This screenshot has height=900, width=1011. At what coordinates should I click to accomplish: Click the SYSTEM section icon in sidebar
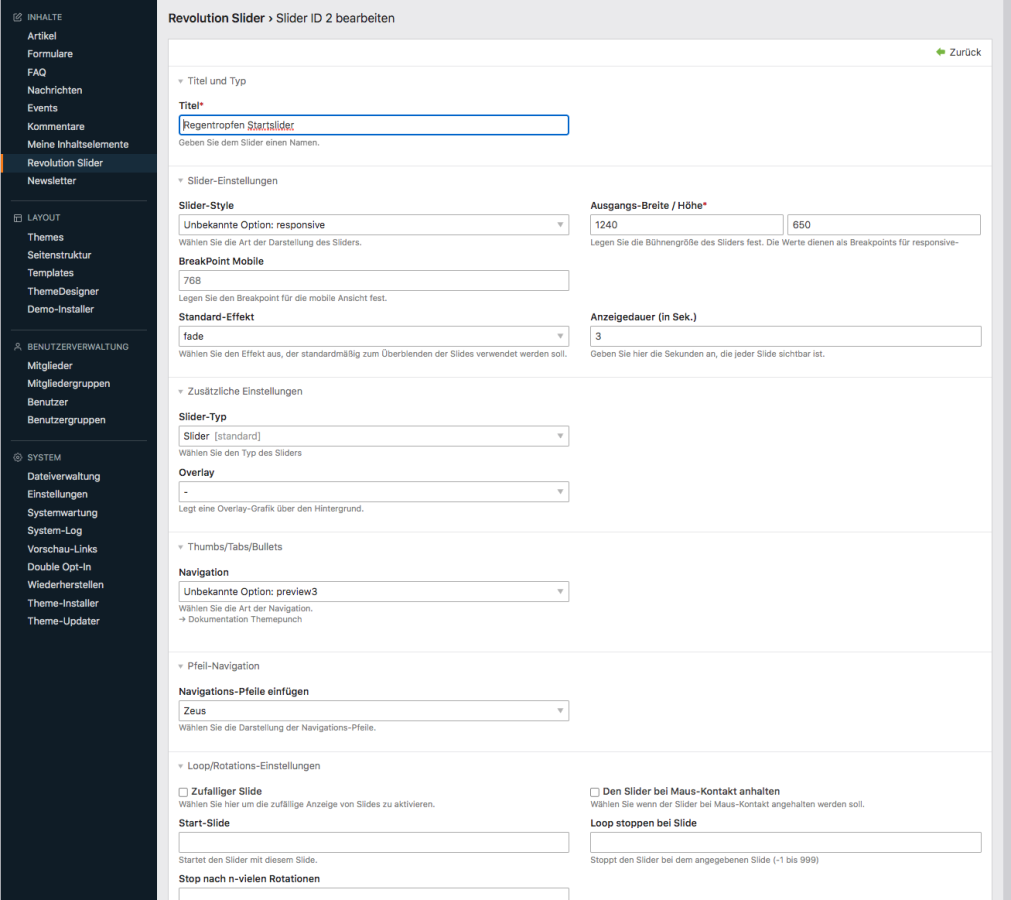click(x=17, y=458)
